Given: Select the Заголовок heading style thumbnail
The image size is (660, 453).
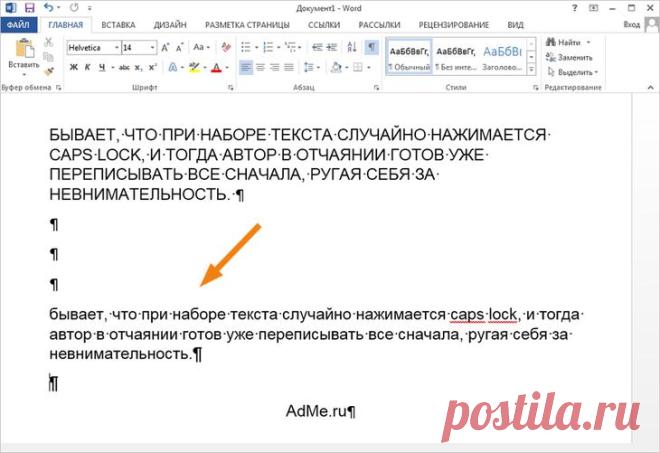Looking at the screenshot, I should [502, 57].
